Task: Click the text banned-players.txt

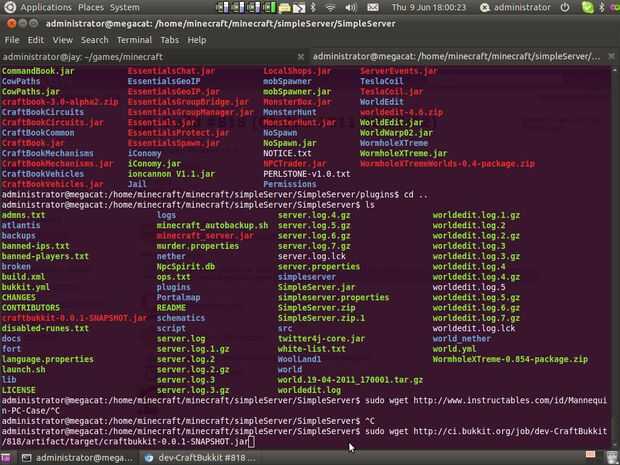Action: pos(45,256)
